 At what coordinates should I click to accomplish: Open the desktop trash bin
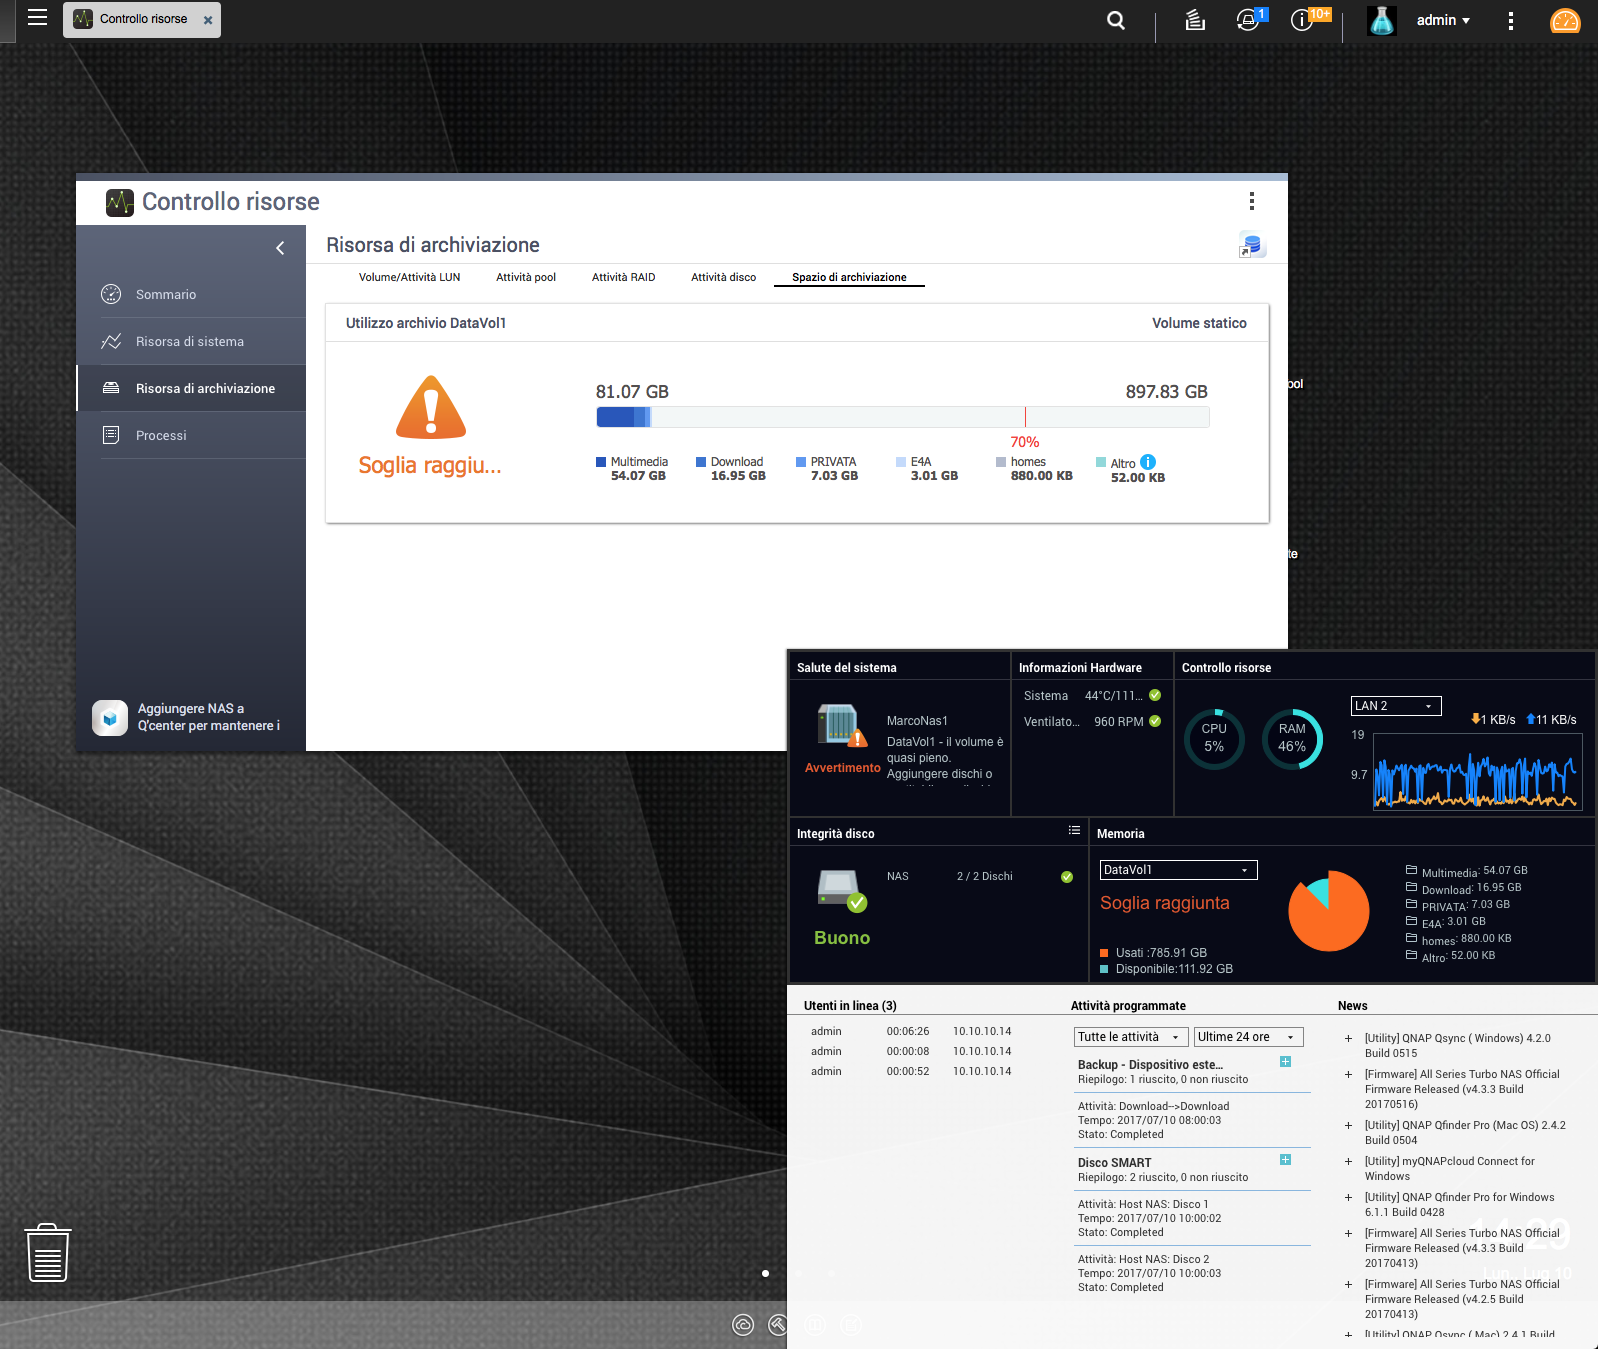[x=48, y=1252]
